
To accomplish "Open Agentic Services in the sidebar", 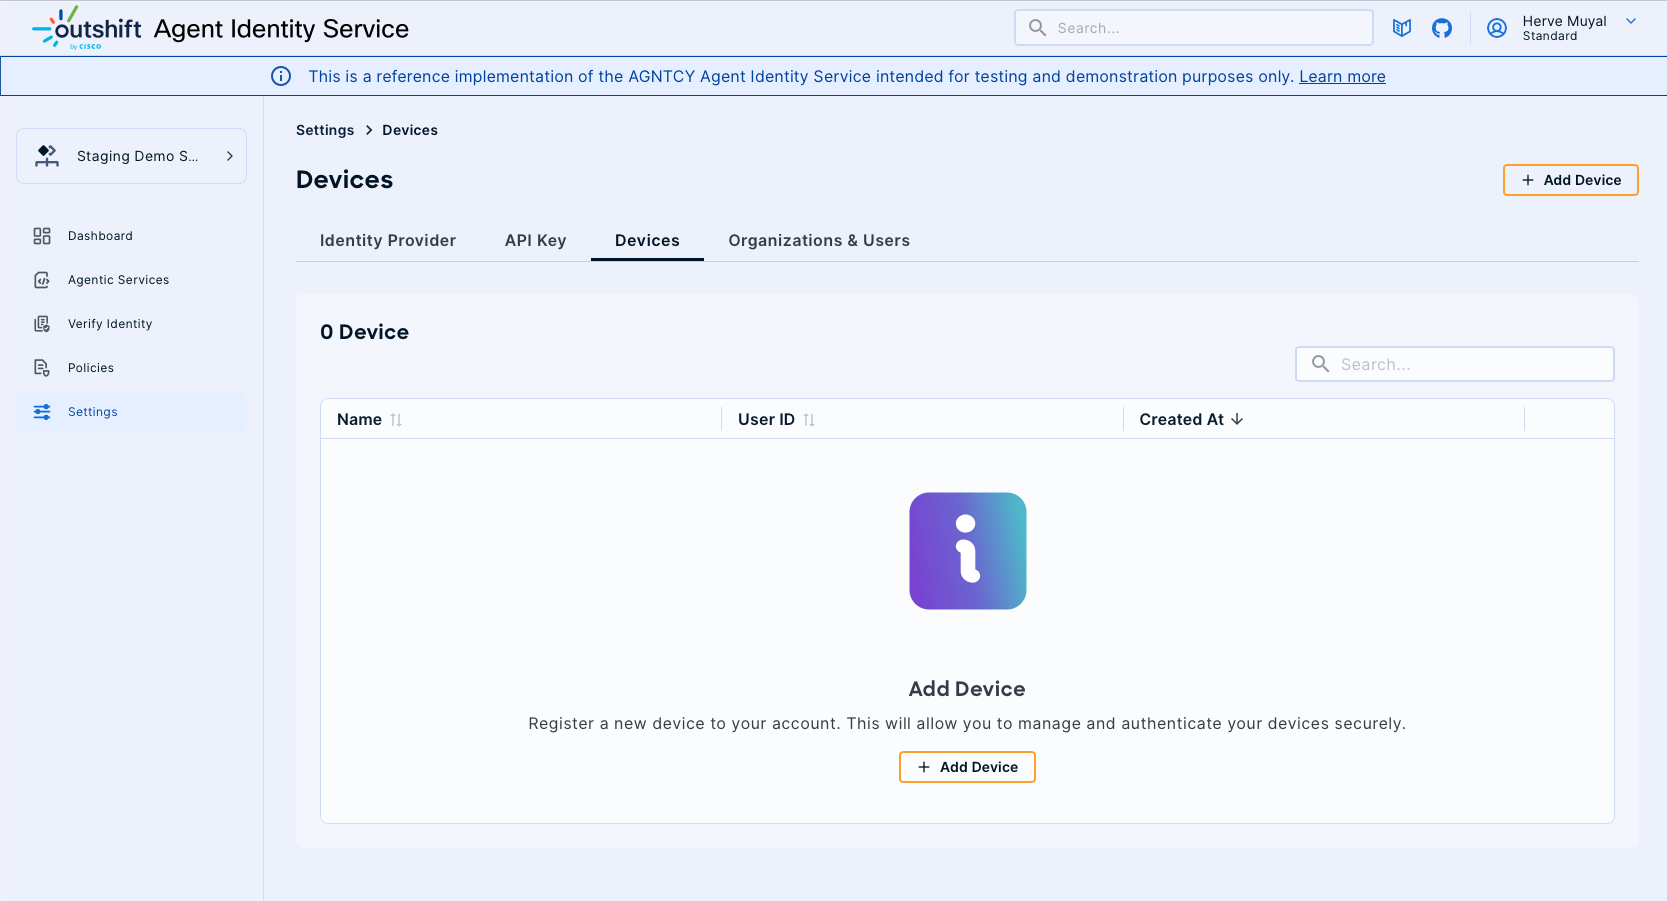I will [118, 280].
